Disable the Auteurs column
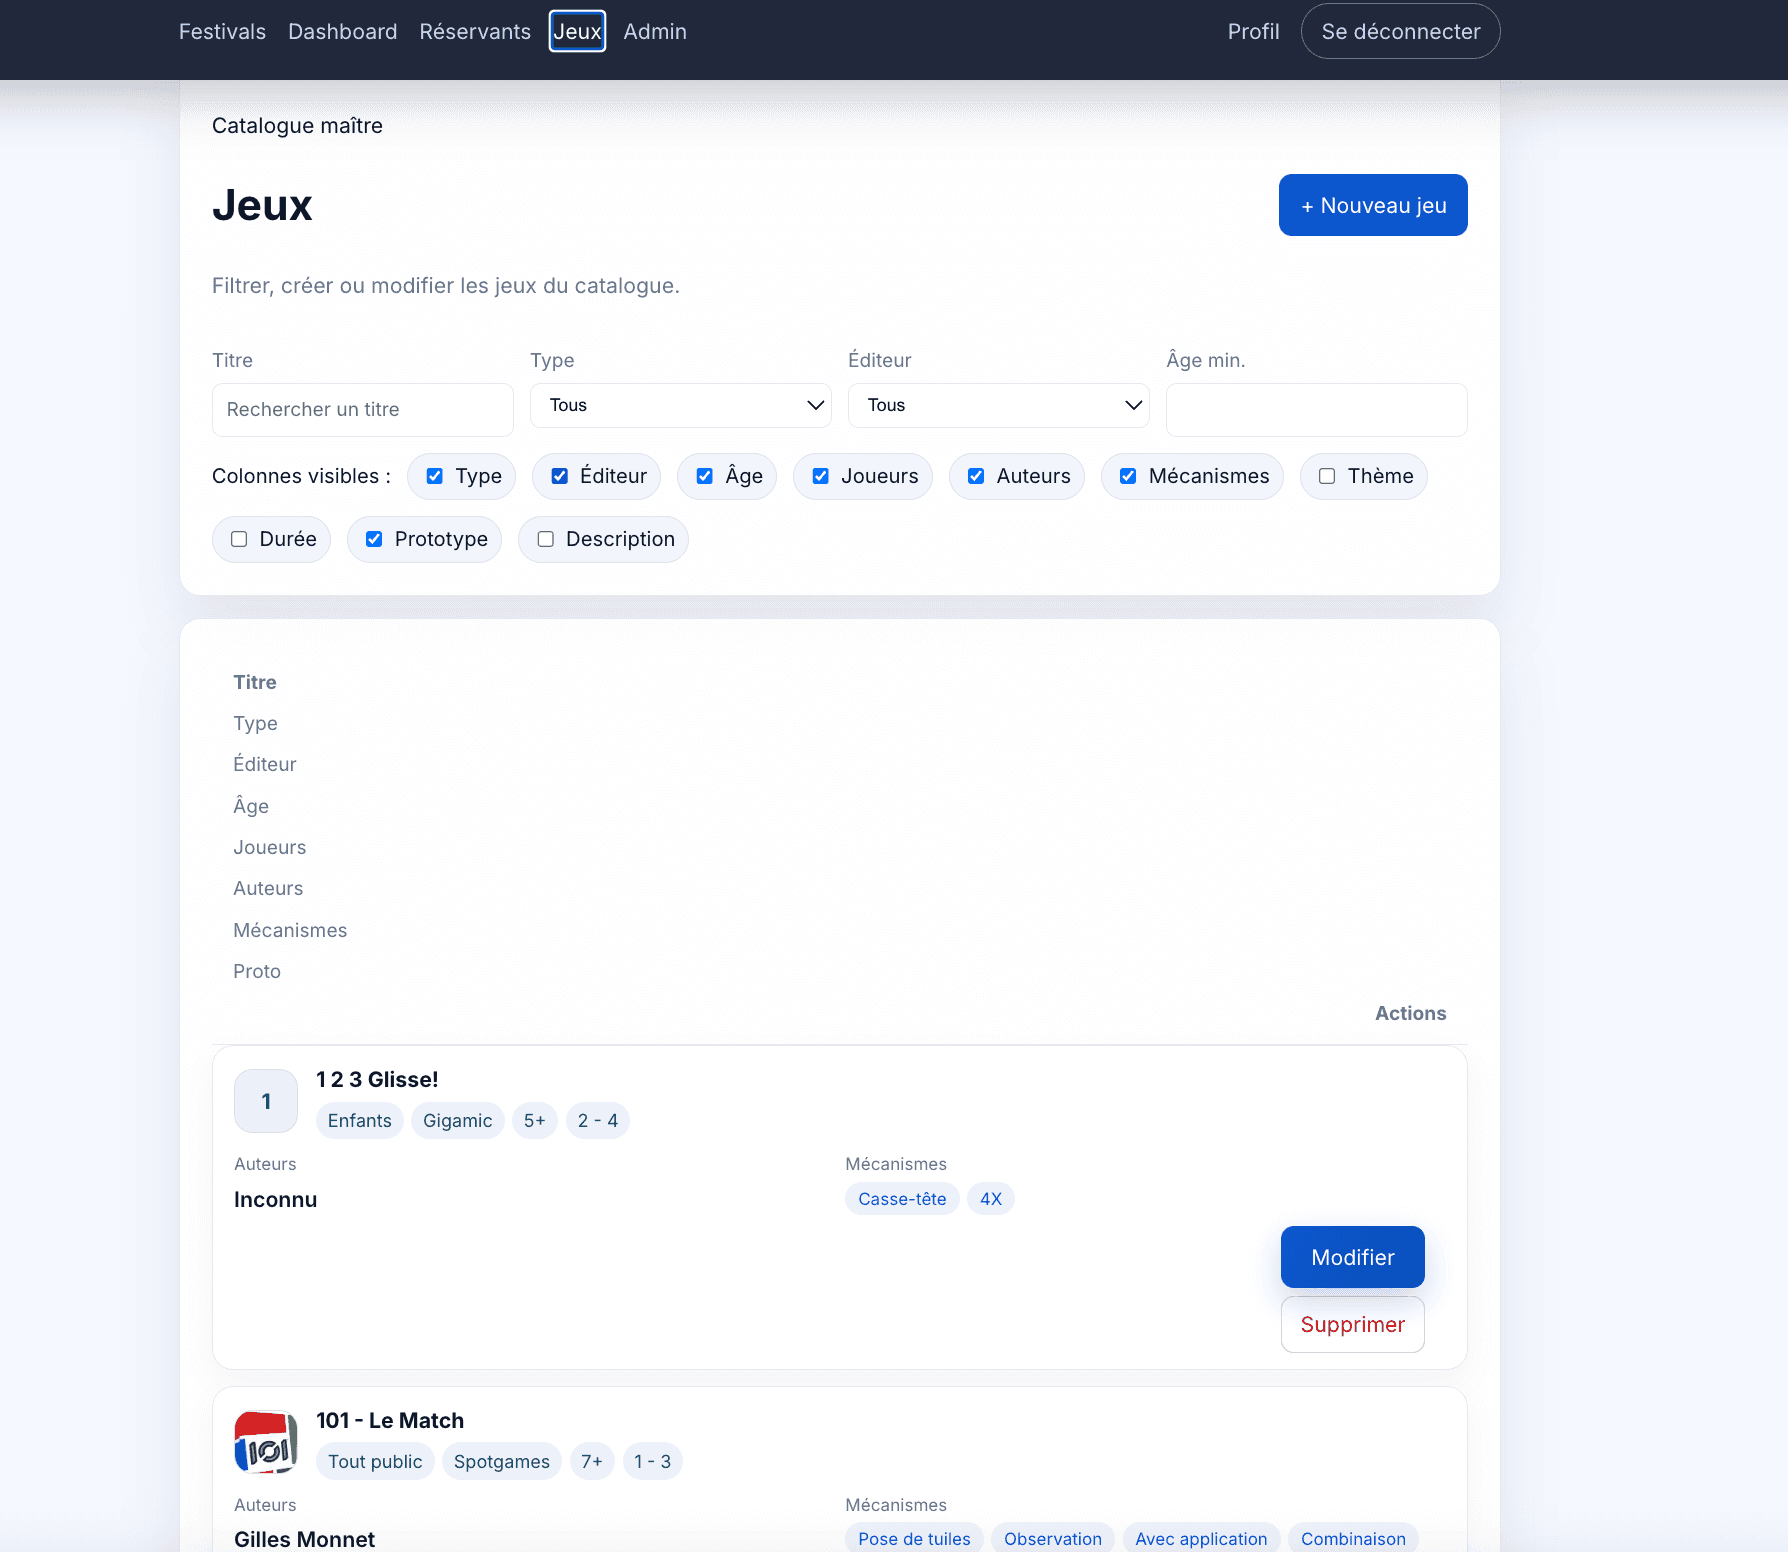This screenshot has height=1552, width=1788. click(976, 476)
